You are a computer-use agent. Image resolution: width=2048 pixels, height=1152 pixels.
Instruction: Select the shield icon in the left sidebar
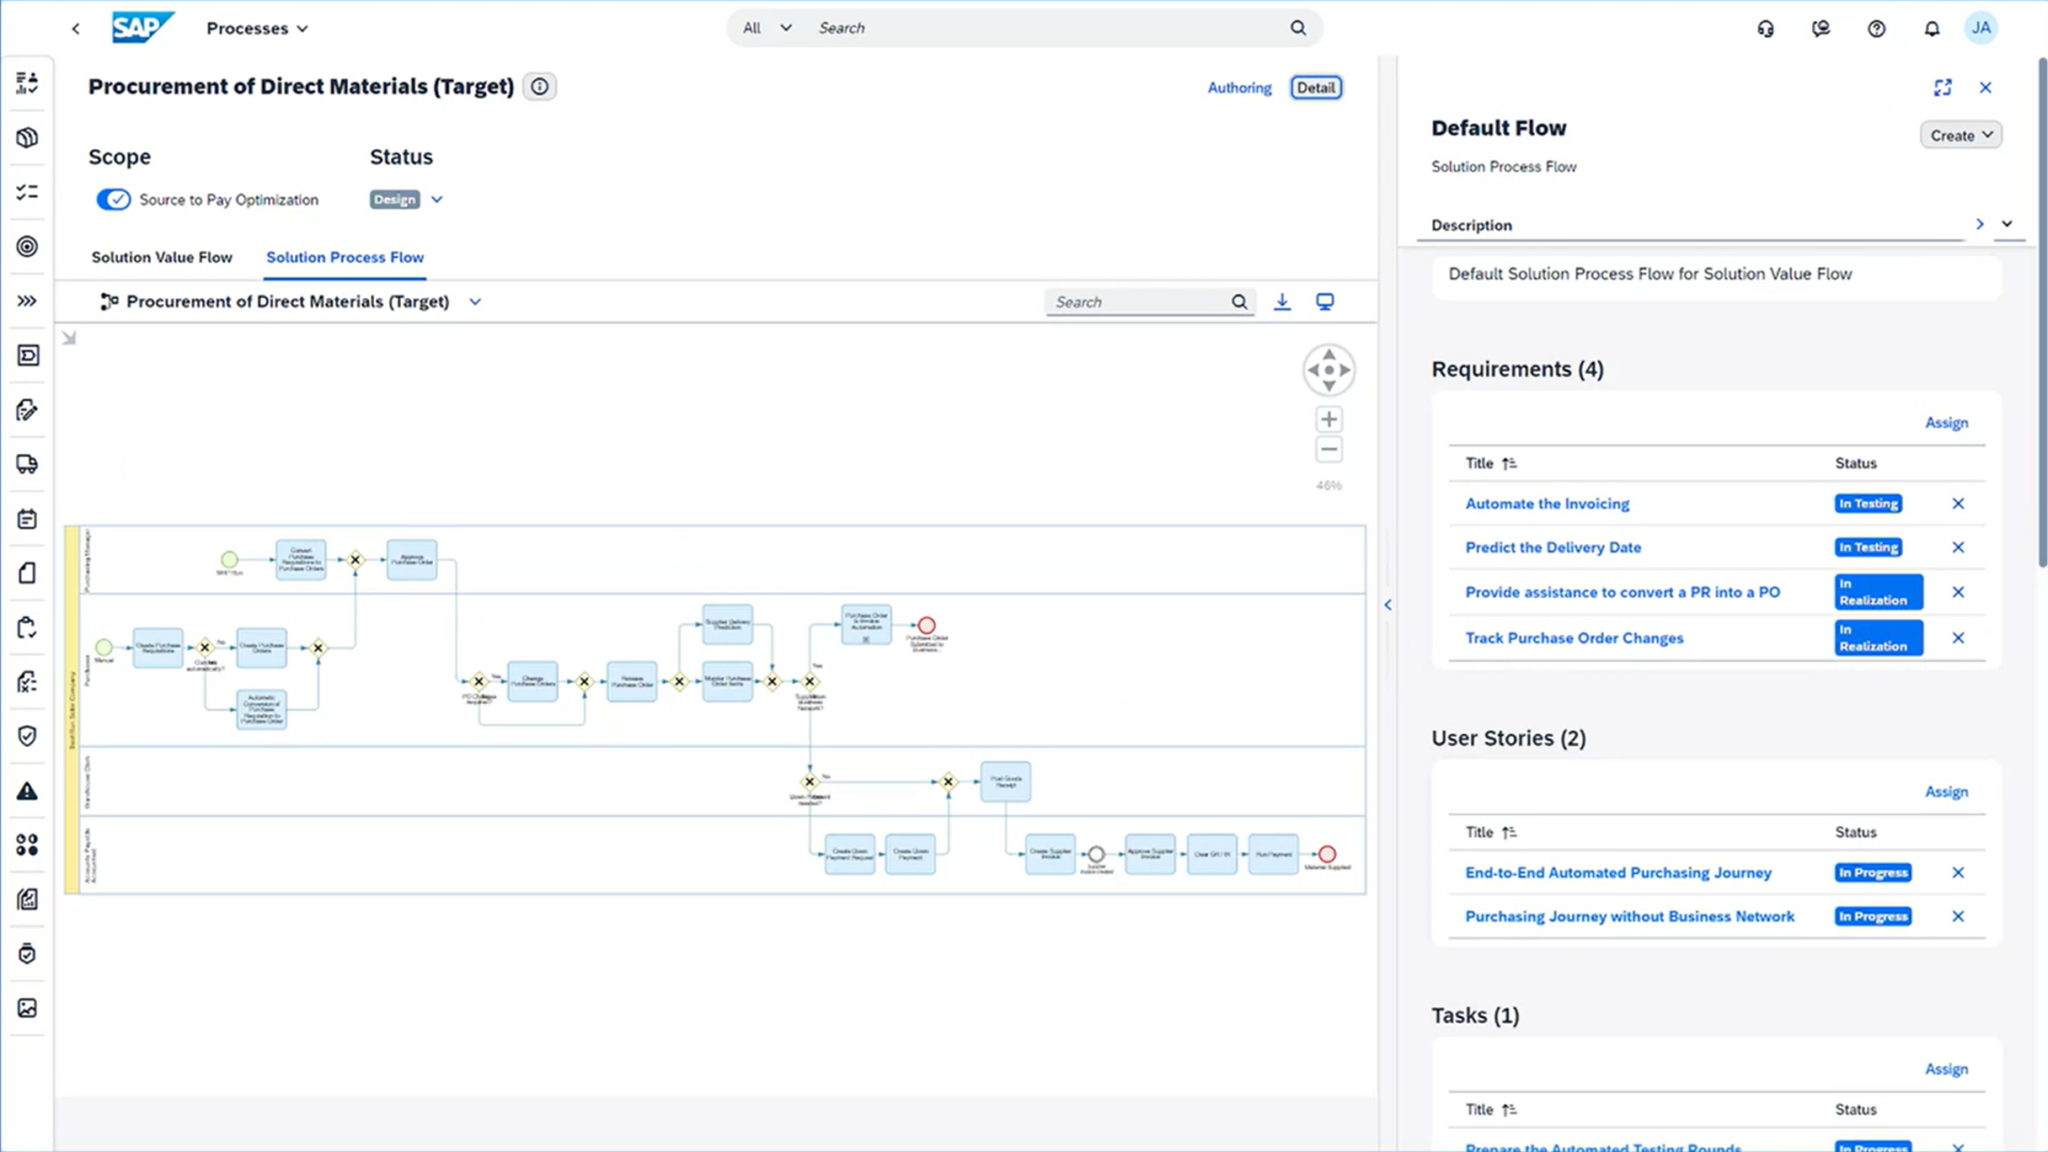26,736
